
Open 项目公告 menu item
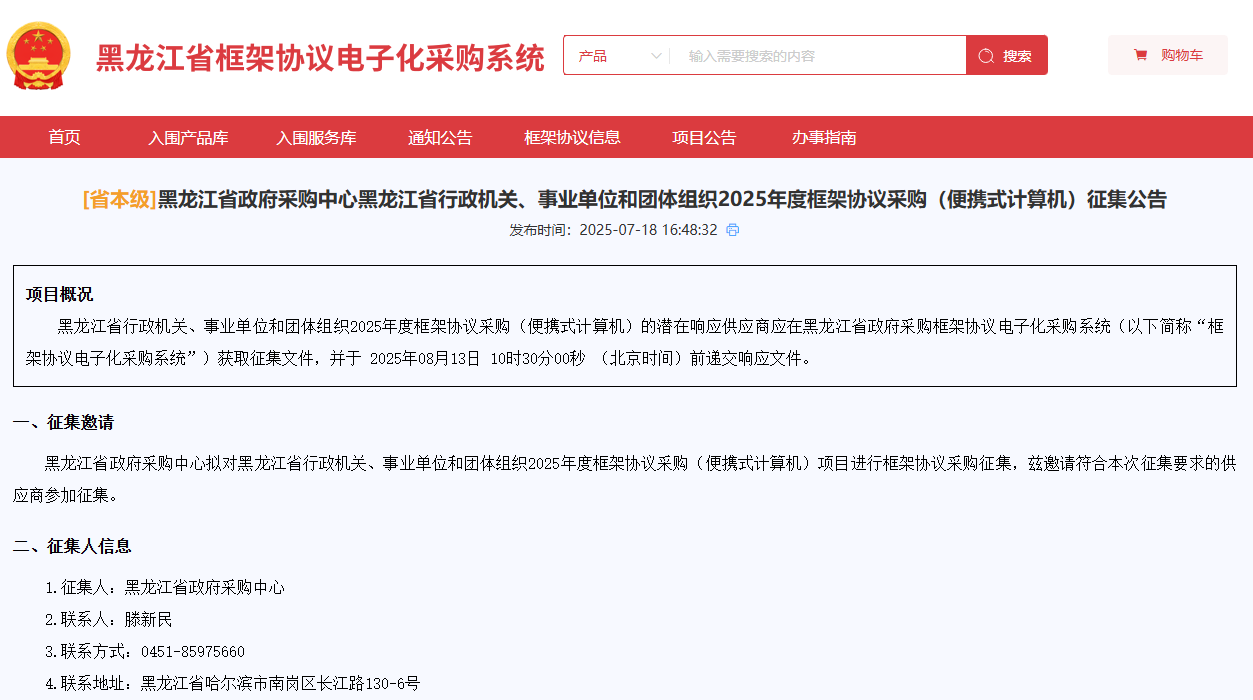704,137
